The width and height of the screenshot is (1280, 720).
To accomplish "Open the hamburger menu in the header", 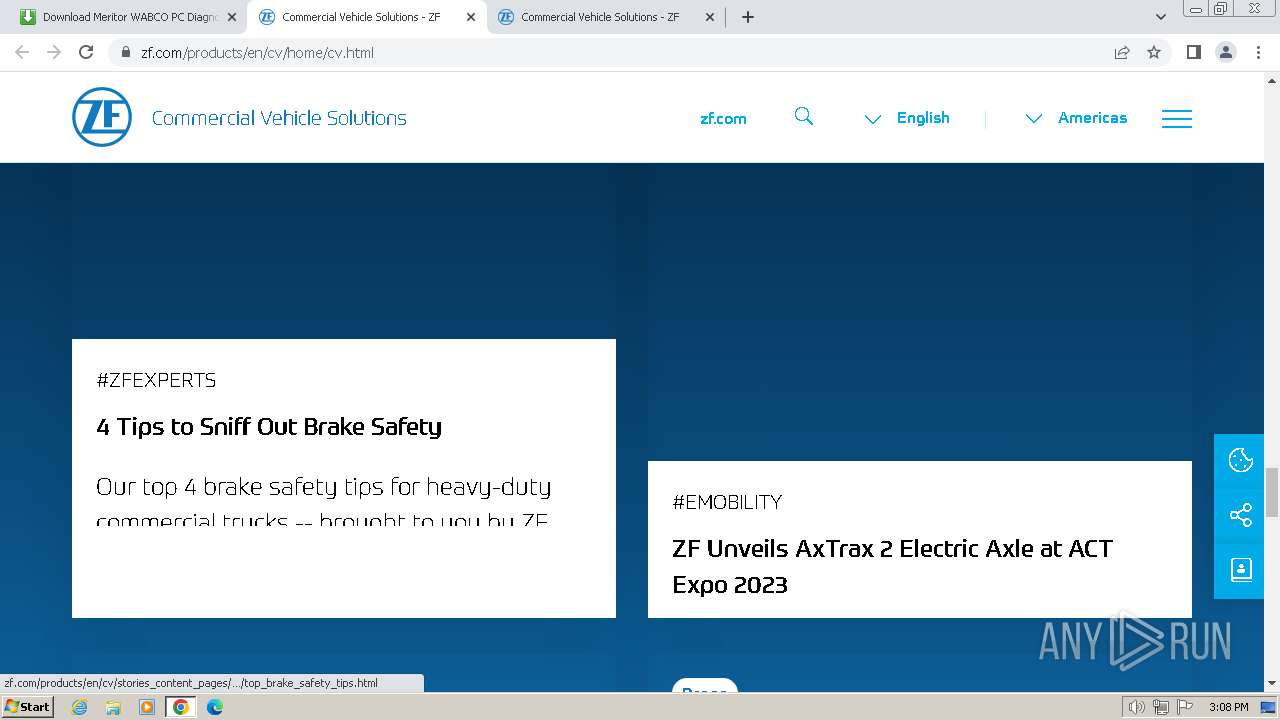I will coord(1176,118).
